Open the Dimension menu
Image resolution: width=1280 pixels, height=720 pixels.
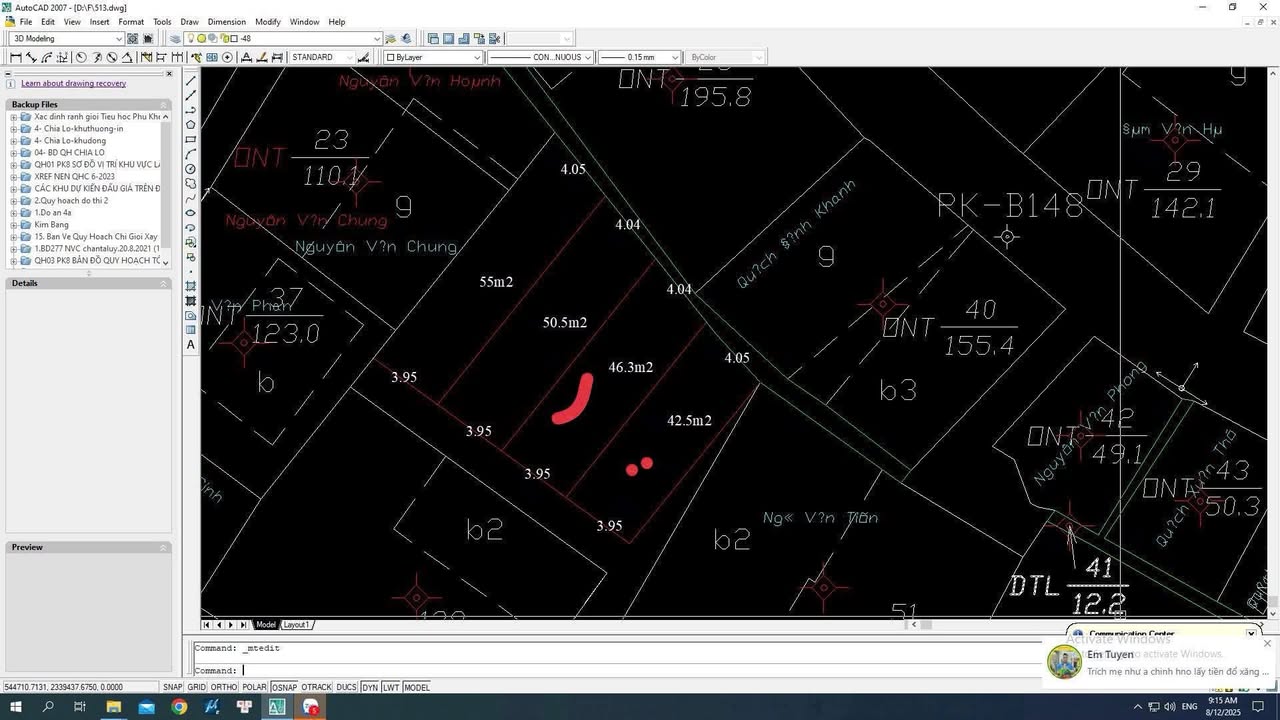226,21
